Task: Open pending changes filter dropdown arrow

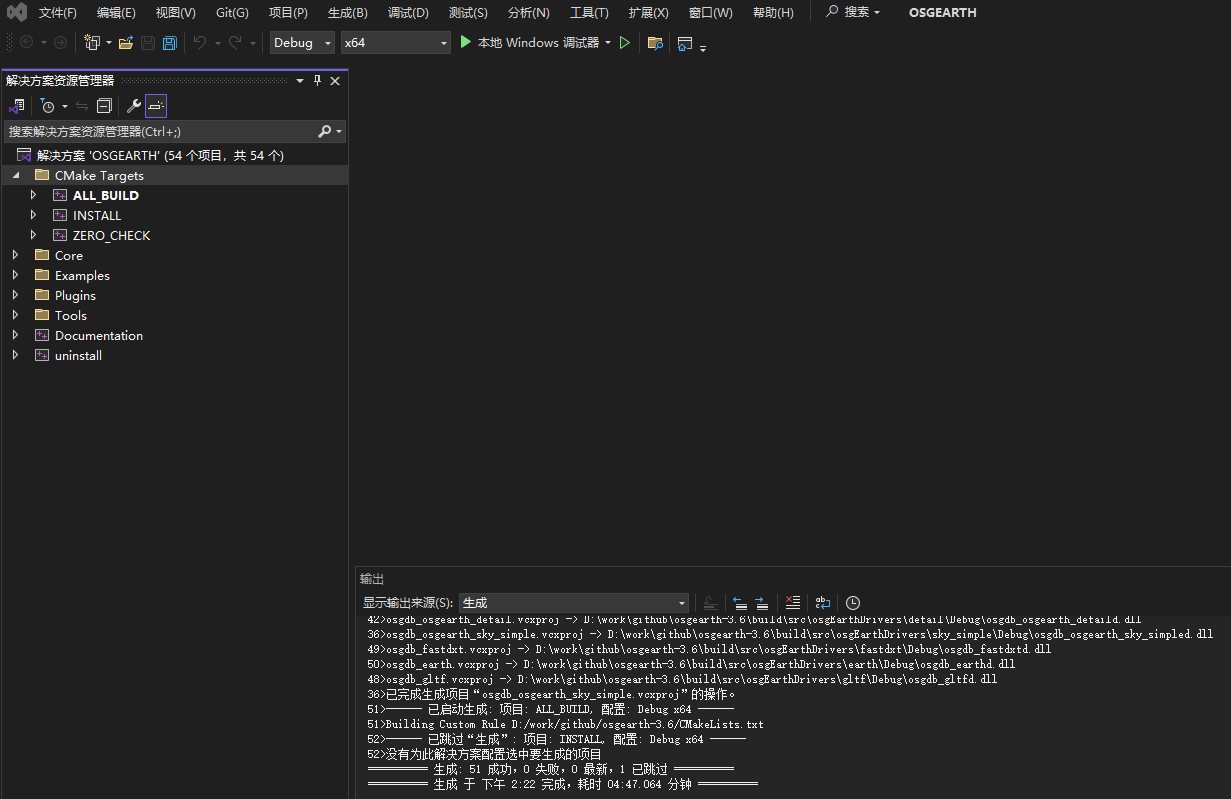Action: (65, 106)
